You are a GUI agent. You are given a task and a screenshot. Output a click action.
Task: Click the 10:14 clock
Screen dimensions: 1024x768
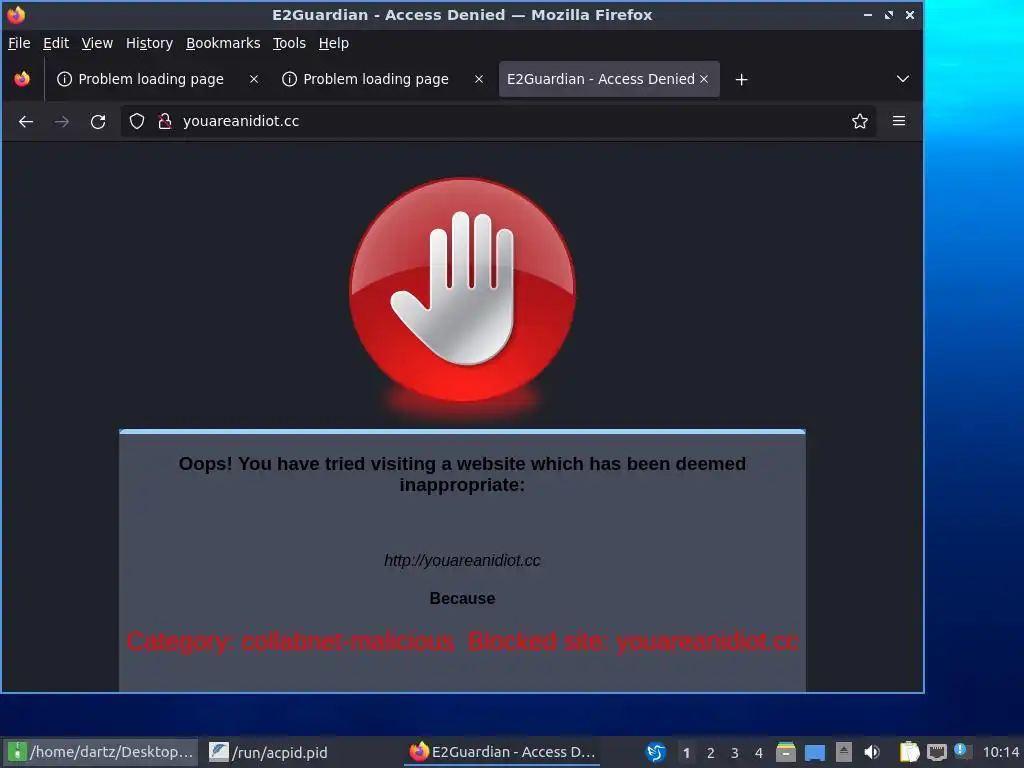(1000, 752)
